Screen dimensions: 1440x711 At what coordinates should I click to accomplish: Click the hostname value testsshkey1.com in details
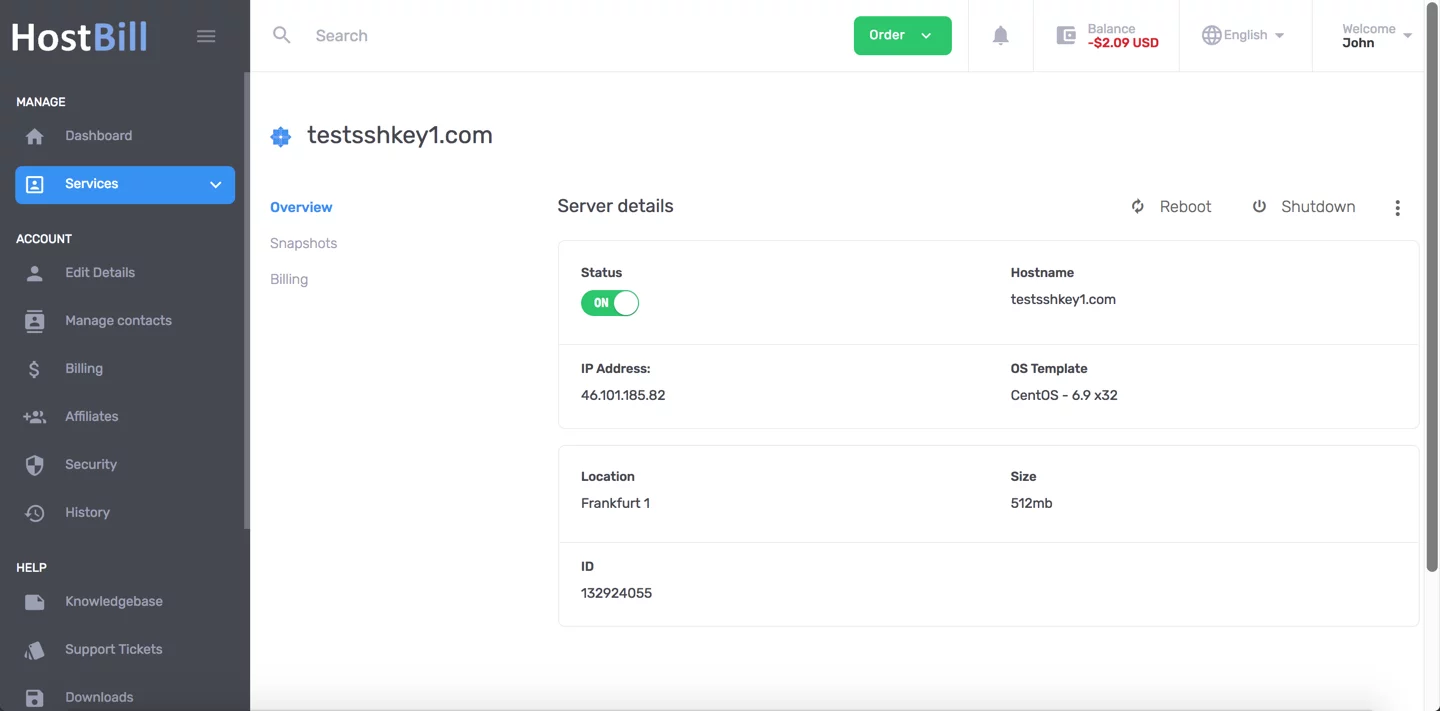(1063, 299)
